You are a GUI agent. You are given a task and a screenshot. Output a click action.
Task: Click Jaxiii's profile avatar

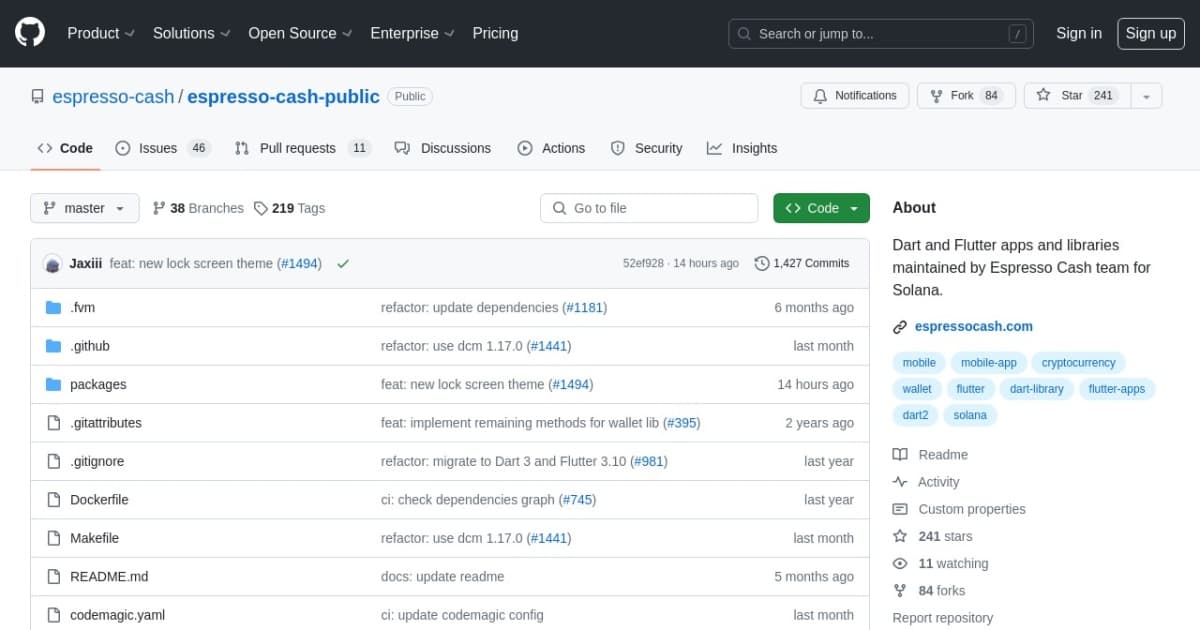52,263
